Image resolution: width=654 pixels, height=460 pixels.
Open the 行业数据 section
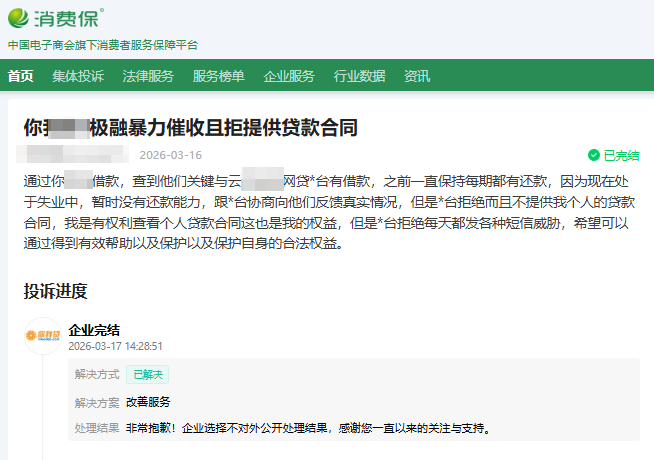point(359,76)
